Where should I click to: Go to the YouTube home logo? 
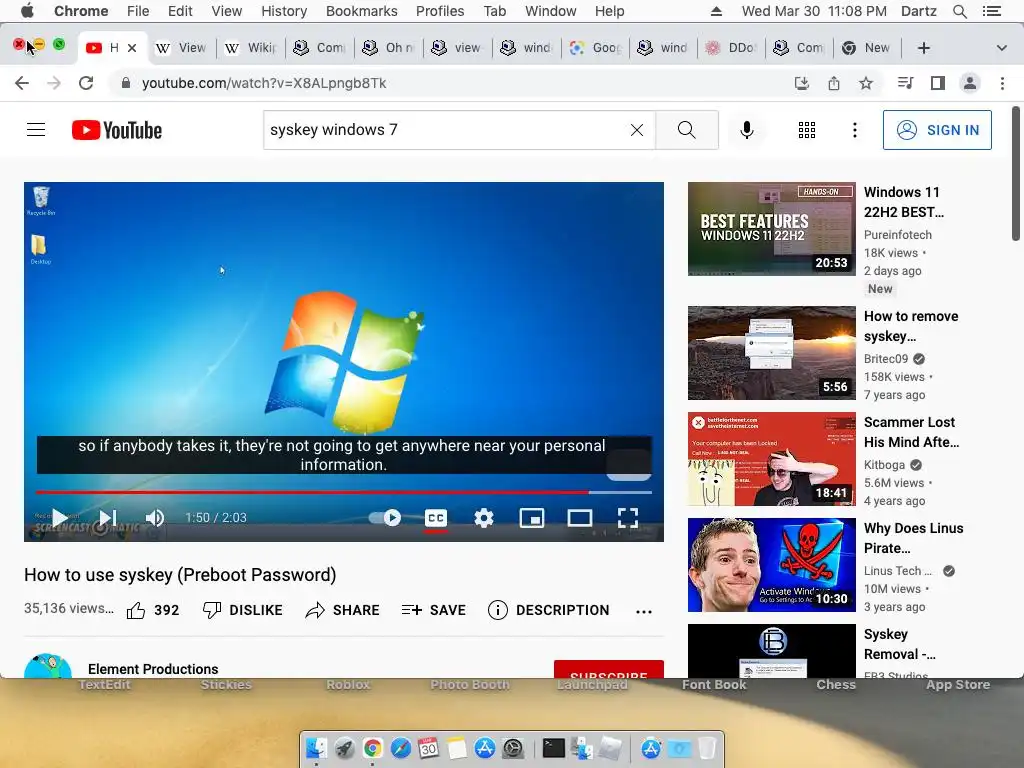pyautogui.click(x=117, y=130)
